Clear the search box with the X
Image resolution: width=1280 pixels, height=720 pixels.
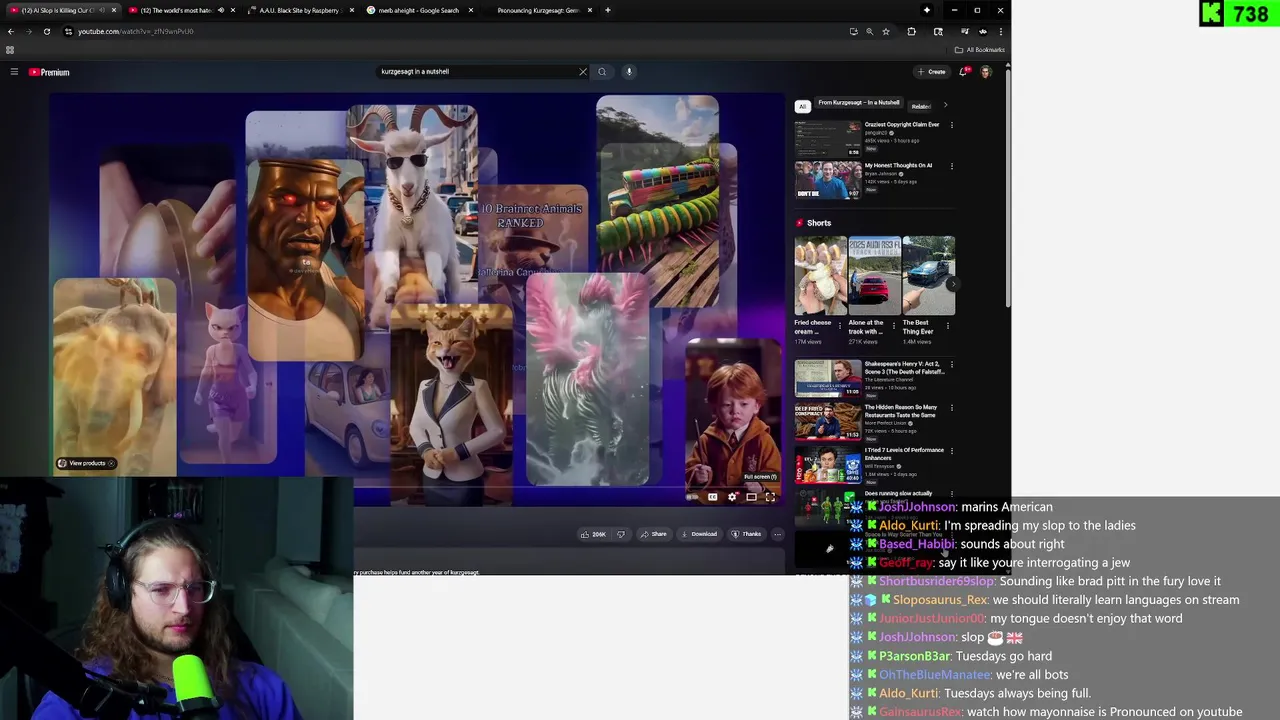point(583,72)
